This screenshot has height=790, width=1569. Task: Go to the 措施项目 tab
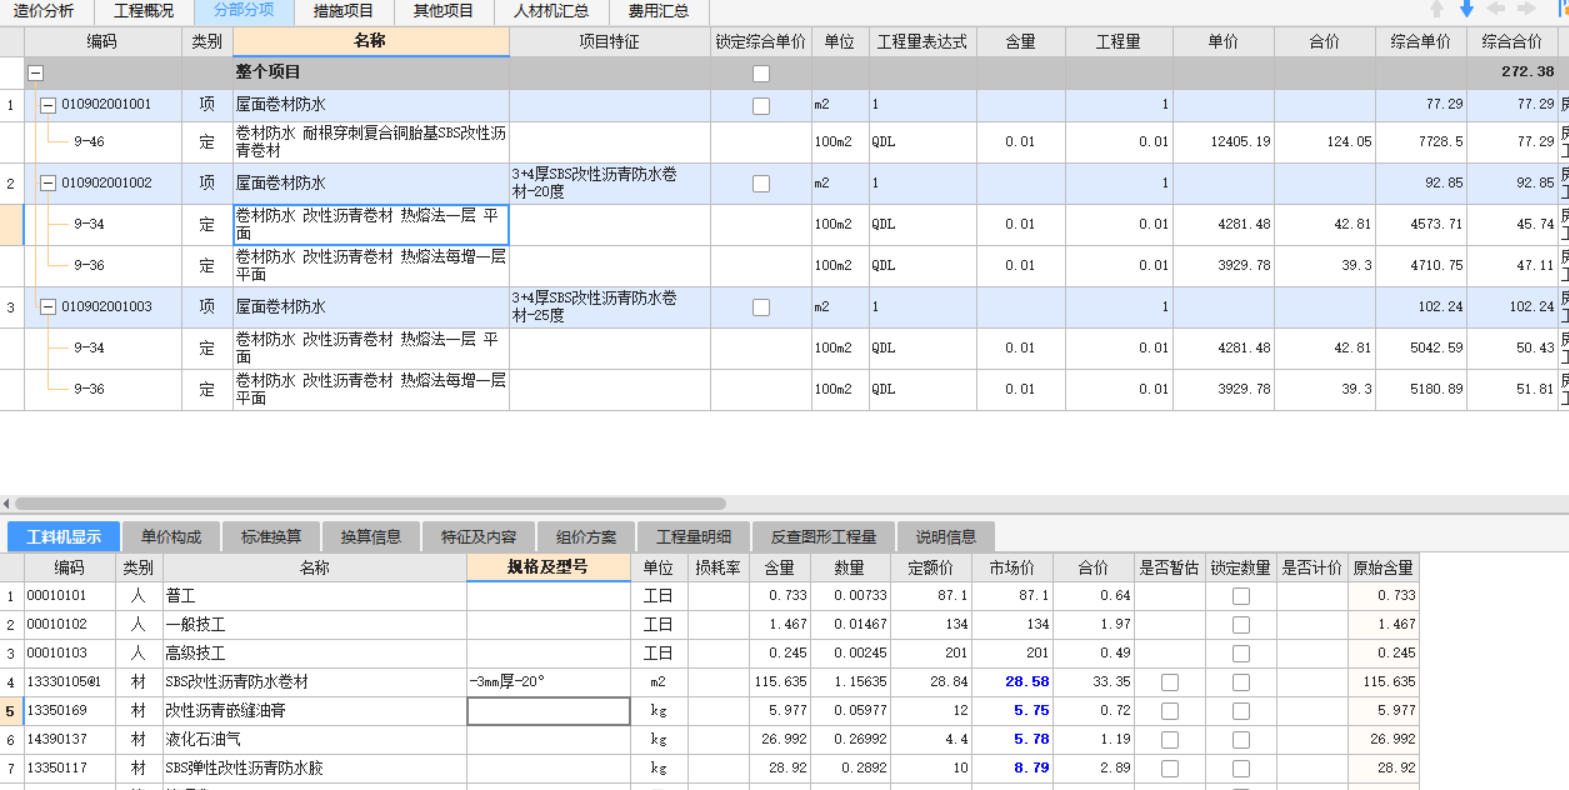(343, 11)
